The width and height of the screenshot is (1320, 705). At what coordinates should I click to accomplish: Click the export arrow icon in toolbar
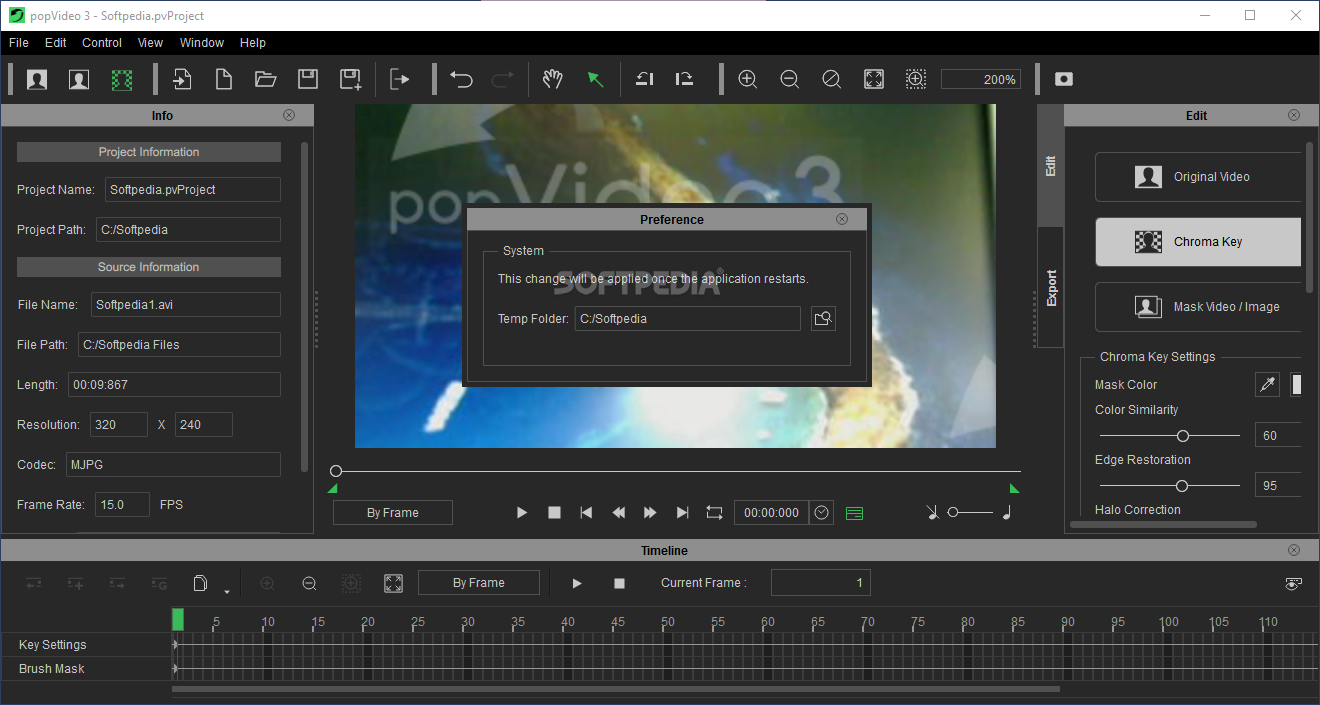[400, 79]
